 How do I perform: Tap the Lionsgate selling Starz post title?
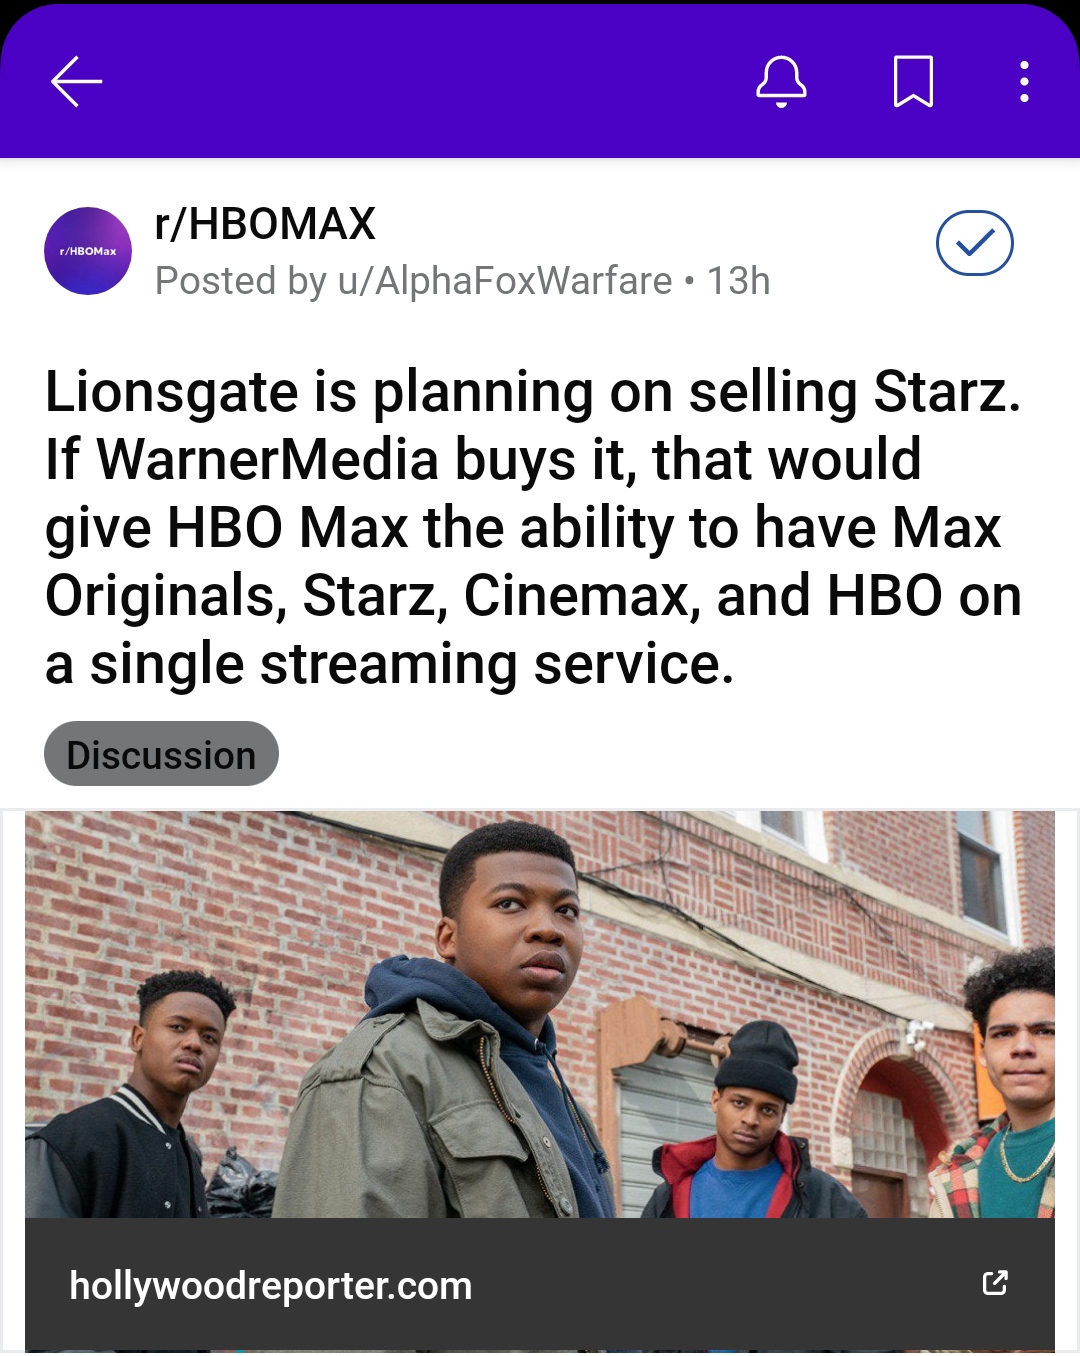534,527
